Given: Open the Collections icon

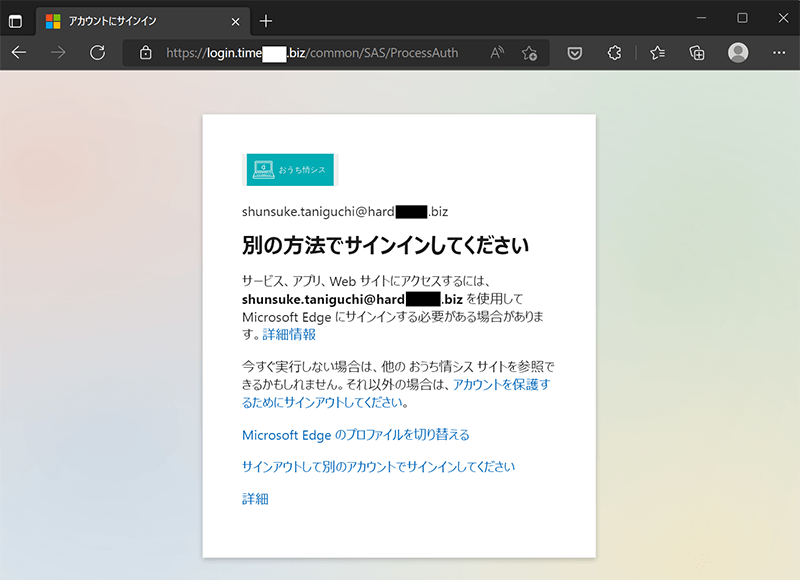Looking at the screenshot, I should (x=697, y=53).
